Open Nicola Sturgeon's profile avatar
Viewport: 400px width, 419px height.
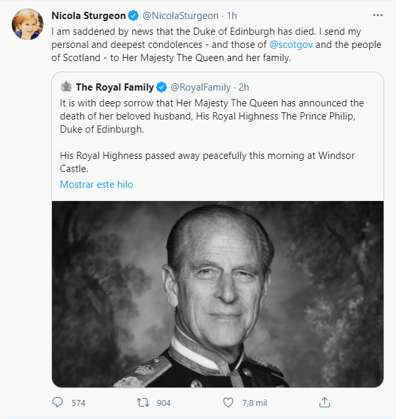27,24
